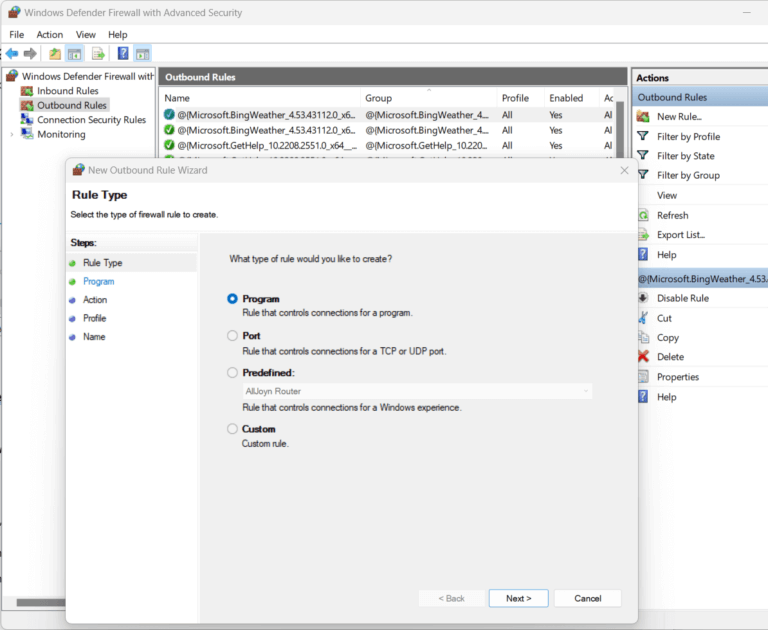Click Filter by State action
Viewport: 768px width, 630px height.
click(x=685, y=156)
